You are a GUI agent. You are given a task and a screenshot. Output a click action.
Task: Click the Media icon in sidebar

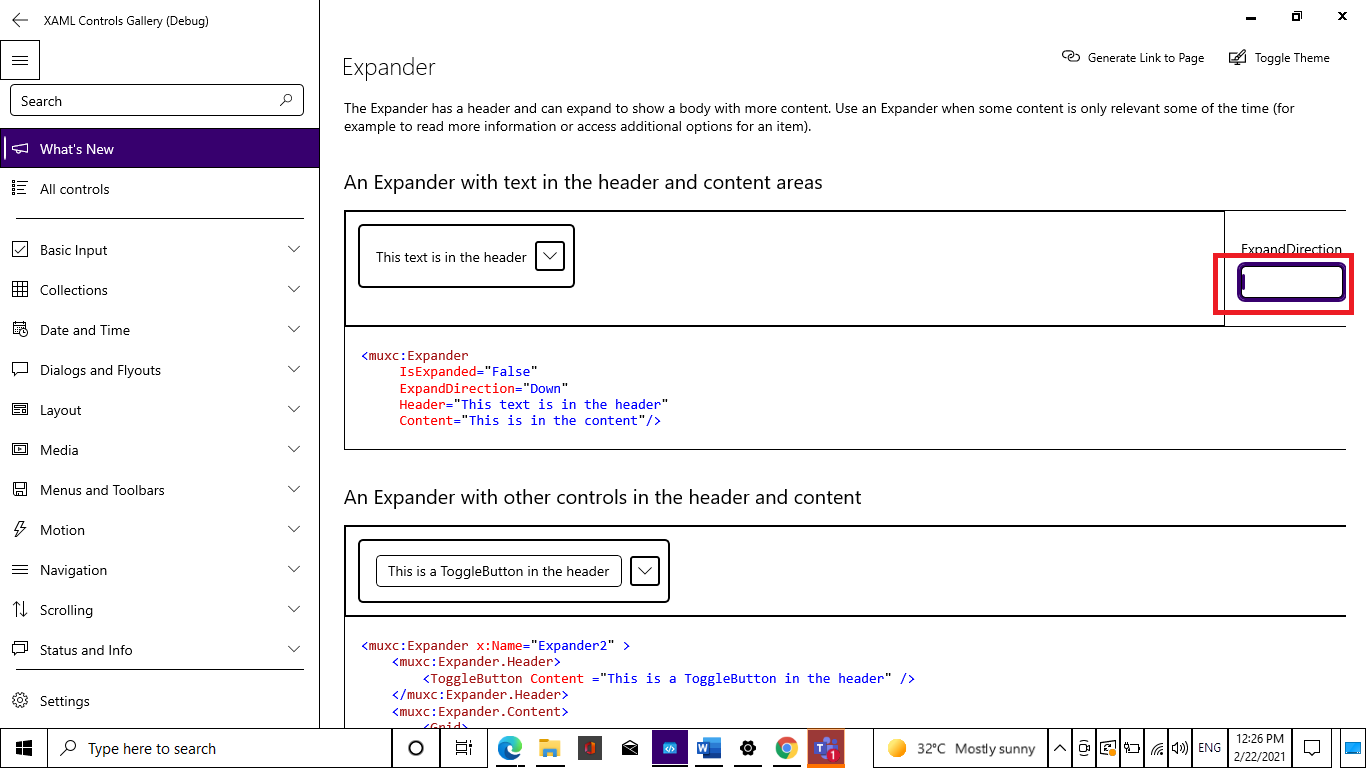coord(20,450)
